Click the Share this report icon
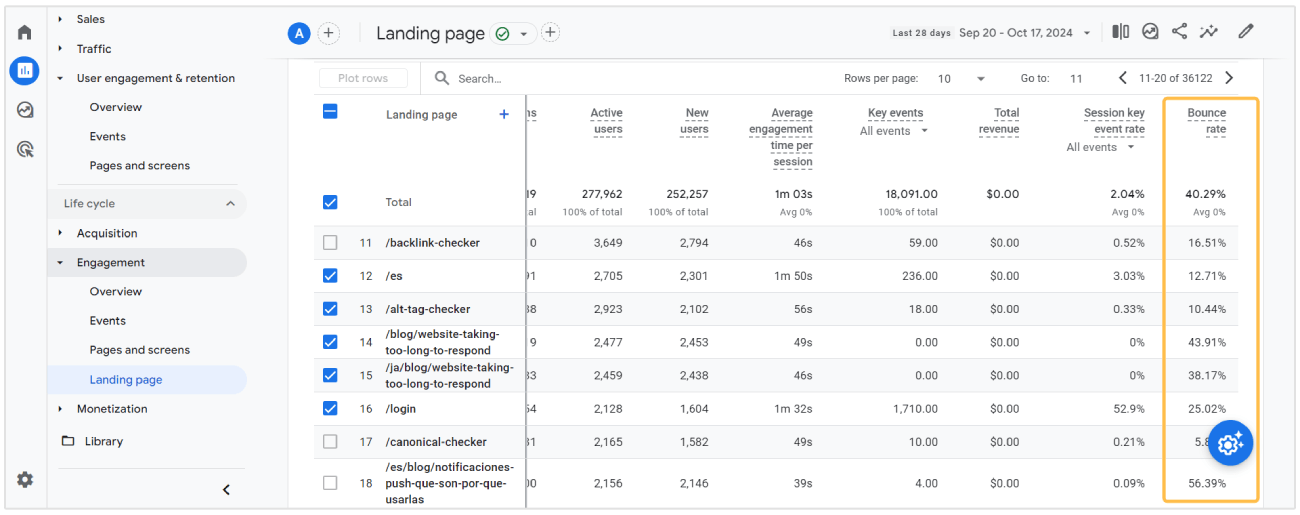This screenshot has height=515, width=1300. click(x=1180, y=32)
